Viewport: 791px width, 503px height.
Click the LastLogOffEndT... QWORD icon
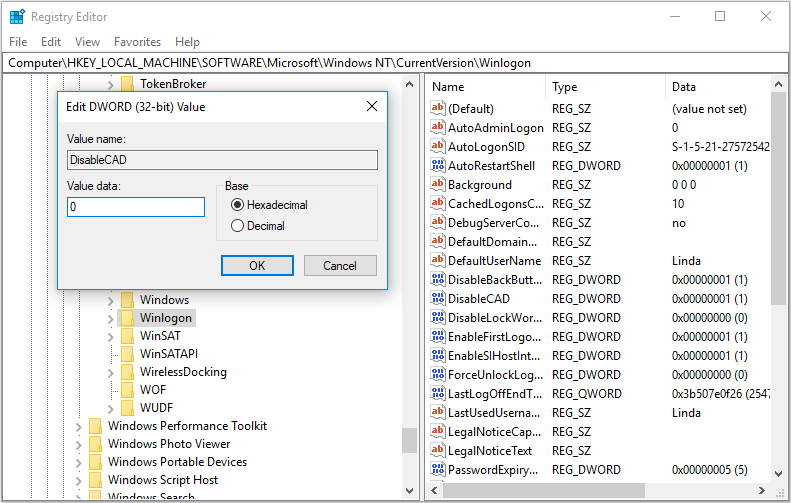(437, 393)
